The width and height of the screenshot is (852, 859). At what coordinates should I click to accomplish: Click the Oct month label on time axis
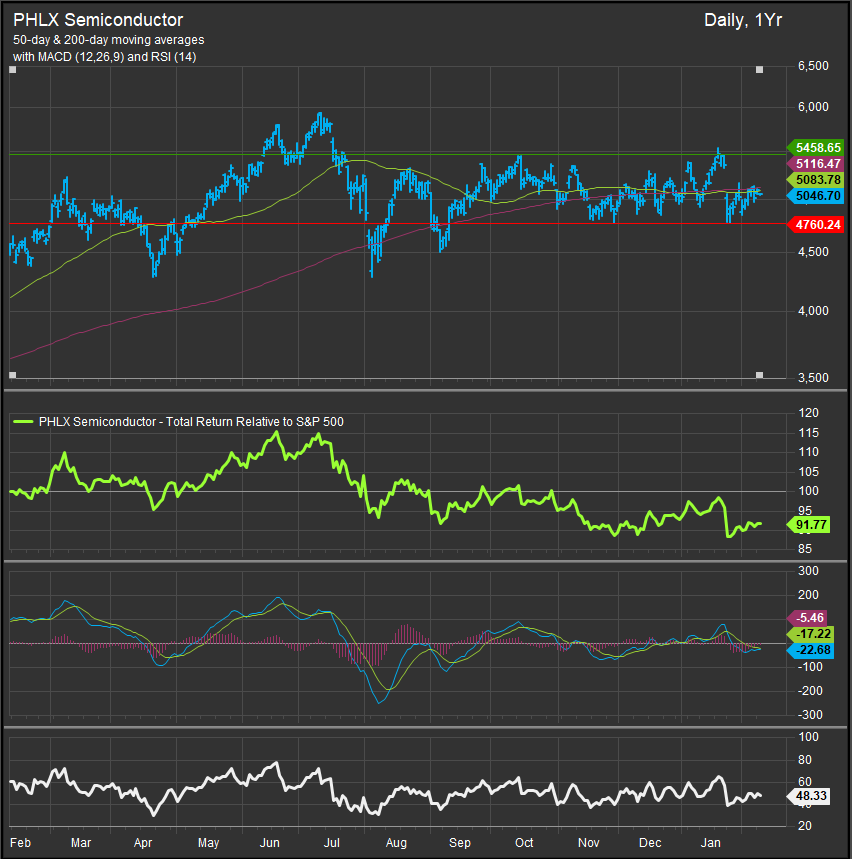tap(524, 843)
